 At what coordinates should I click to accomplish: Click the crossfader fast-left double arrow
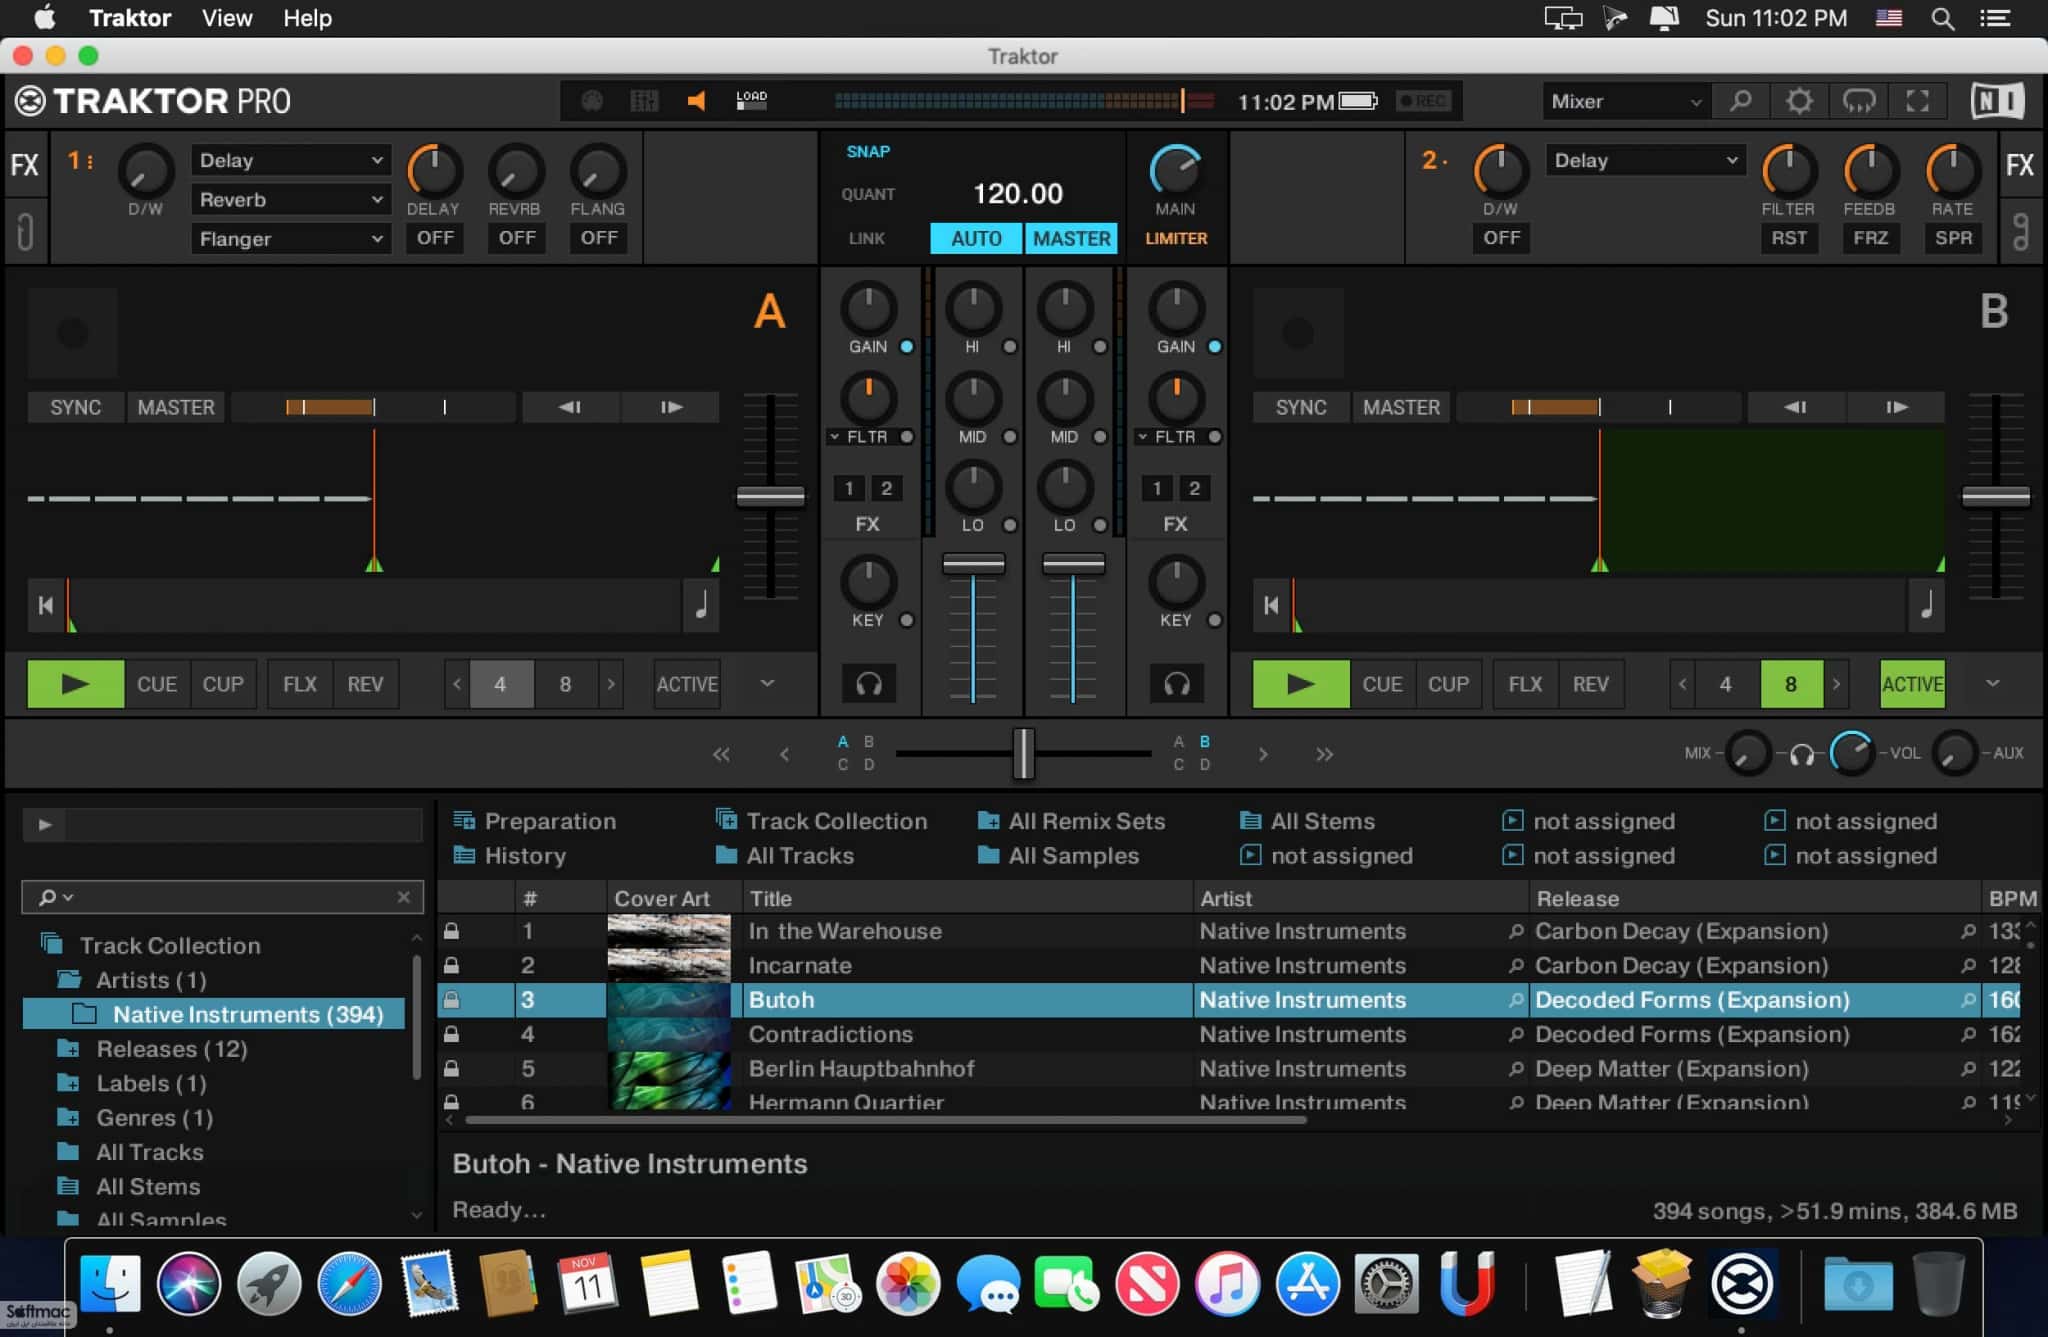[721, 754]
